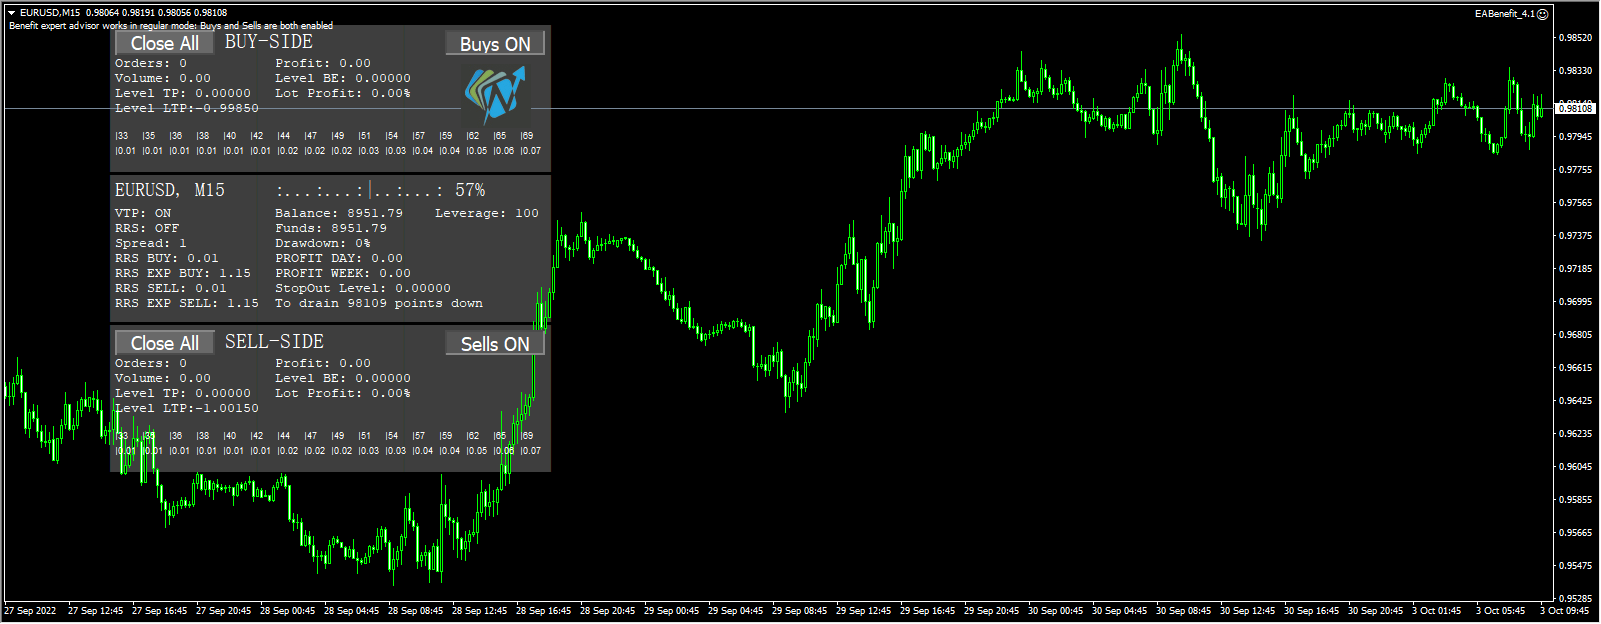Click the 0.95285 price scale label
Screen dimensions: 1601x624
pyautogui.click(x=1575, y=599)
